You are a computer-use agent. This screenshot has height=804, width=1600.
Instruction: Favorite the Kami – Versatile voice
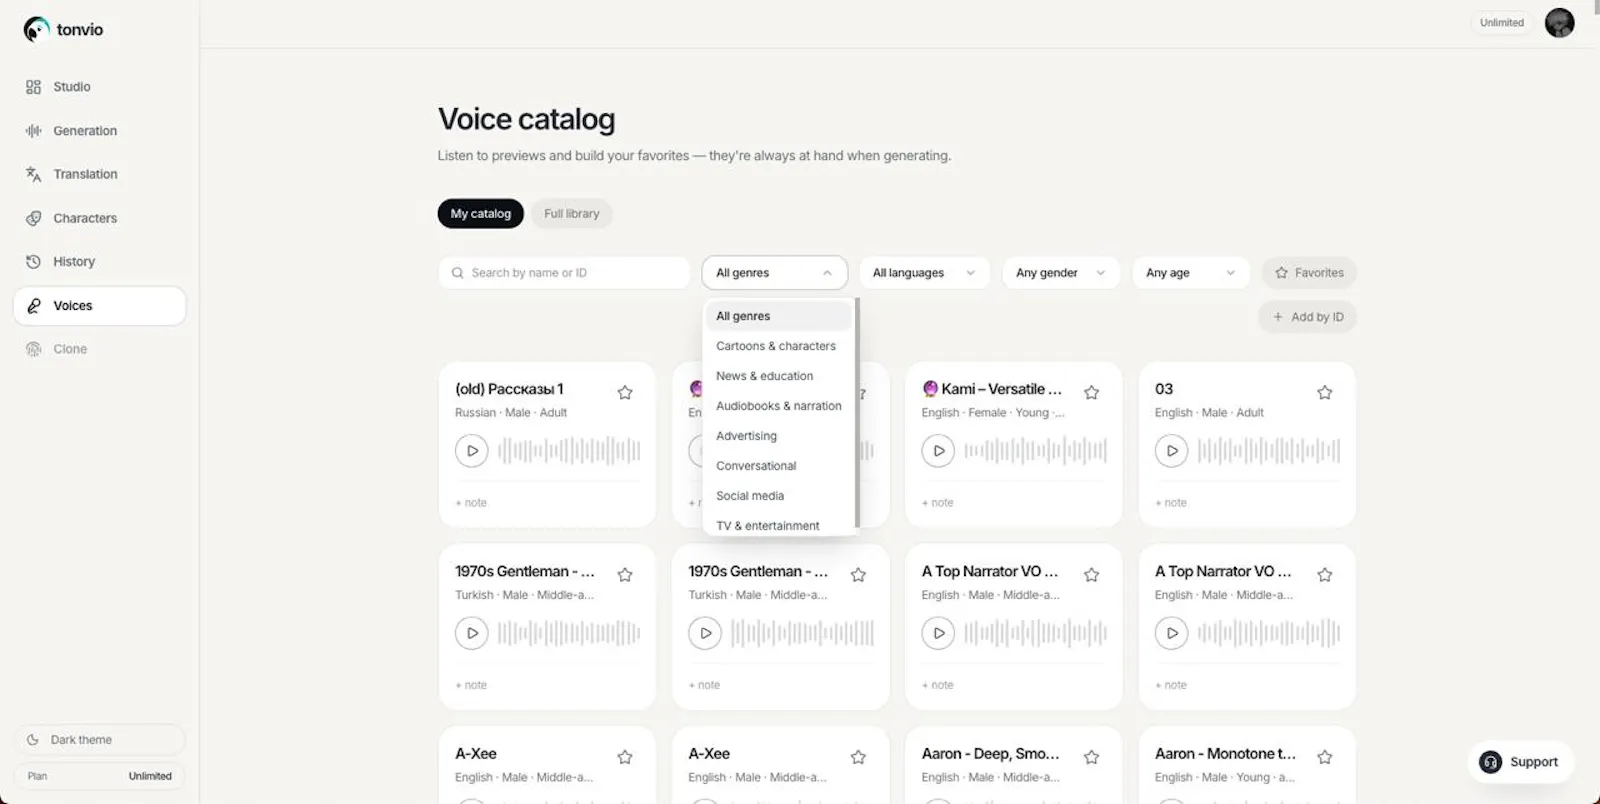coord(1092,393)
